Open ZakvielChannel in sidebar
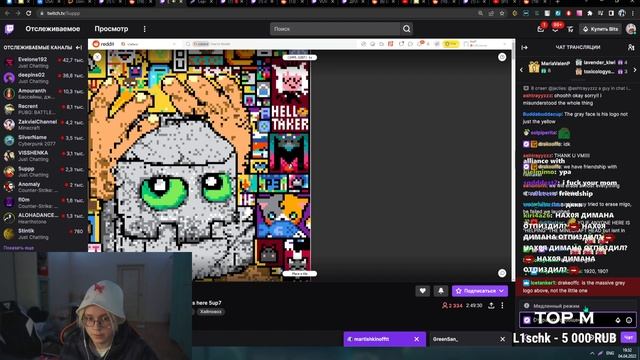 coord(44,124)
